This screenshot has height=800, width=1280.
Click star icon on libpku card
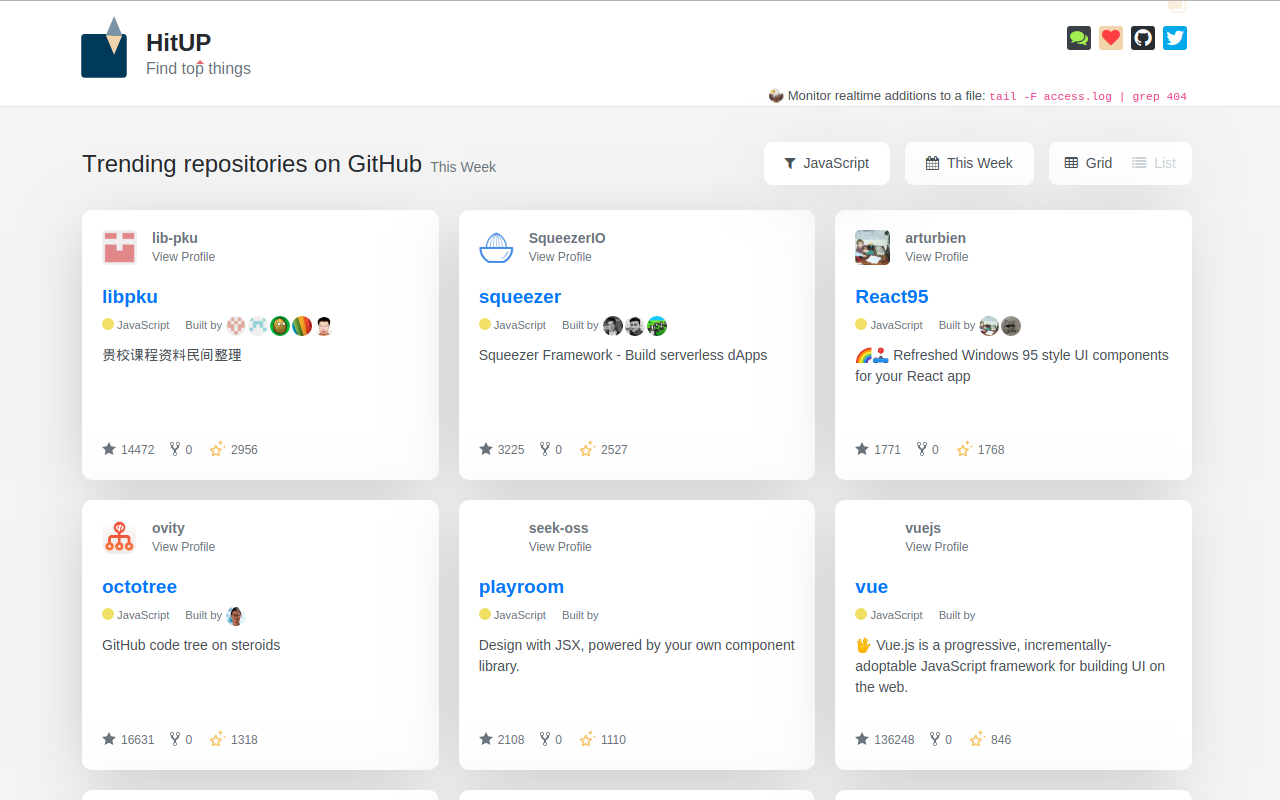tap(109, 449)
